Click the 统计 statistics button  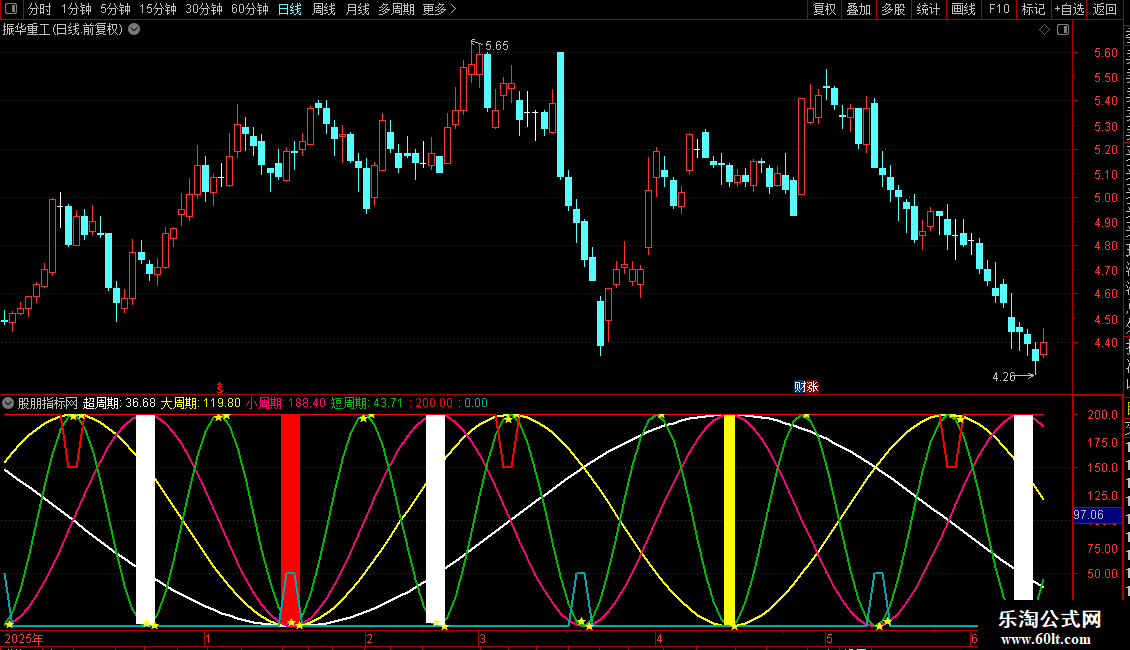pyautogui.click(x=927, y=9)
